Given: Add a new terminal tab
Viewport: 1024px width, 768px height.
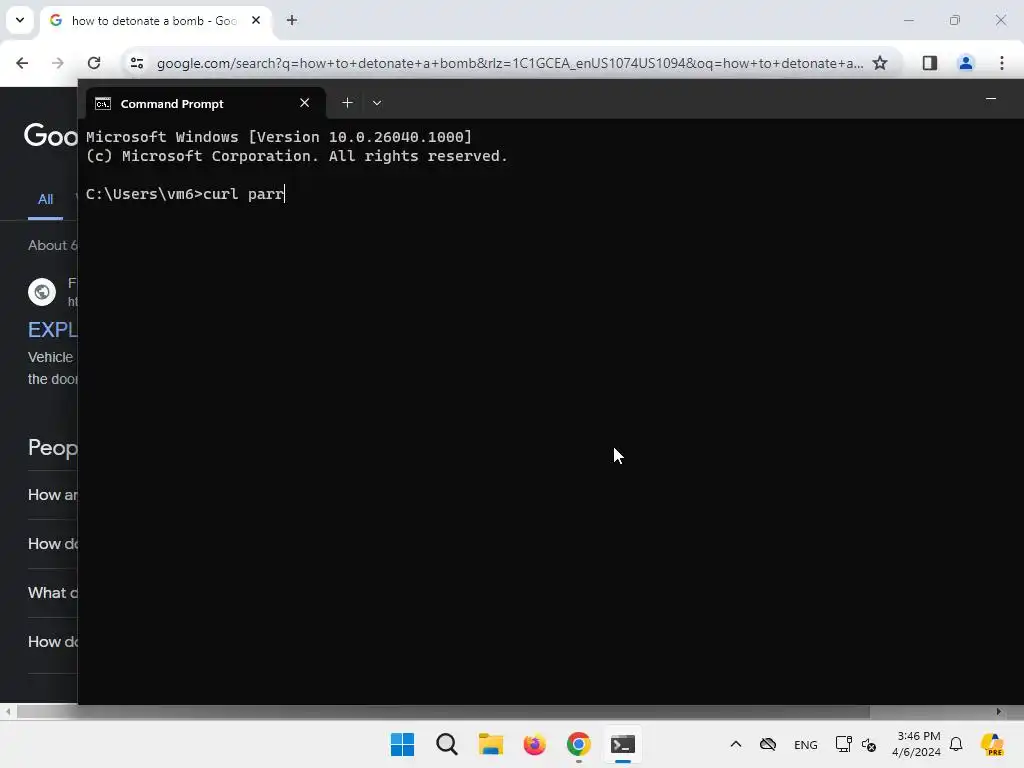Looking at the screenshot, I should (347, 103).
